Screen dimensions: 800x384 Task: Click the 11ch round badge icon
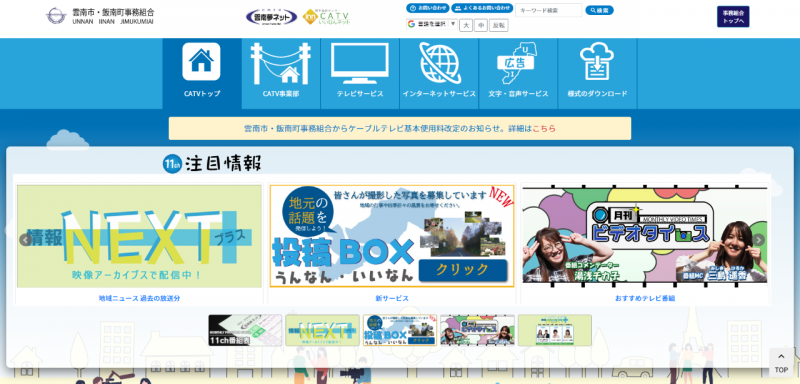172,164
